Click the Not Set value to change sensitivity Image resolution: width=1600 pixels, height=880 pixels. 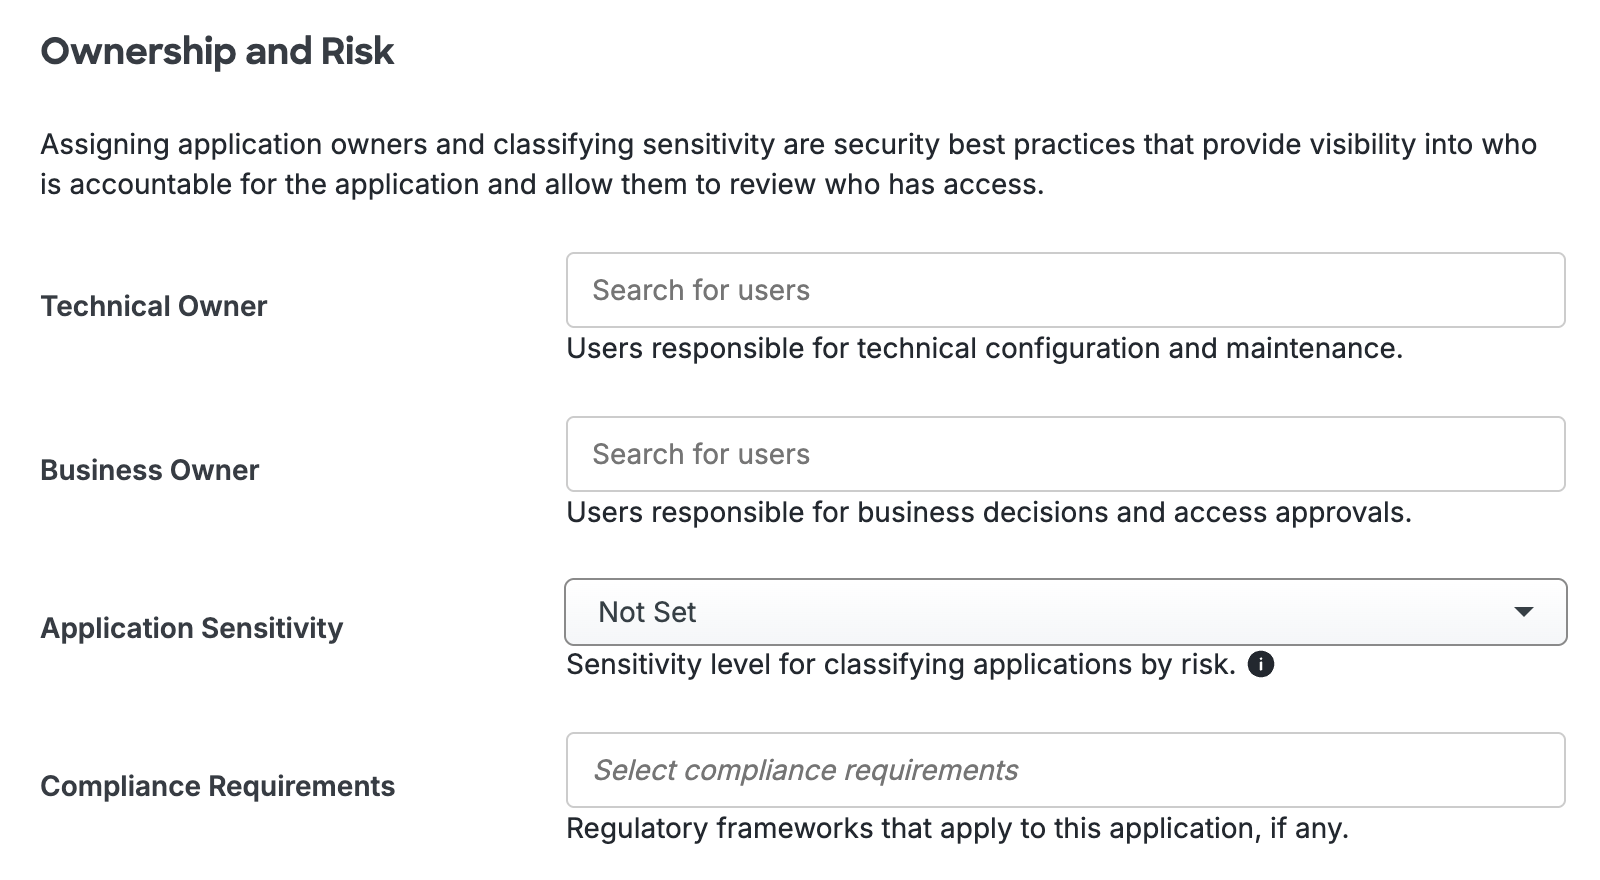pos(647,611)
